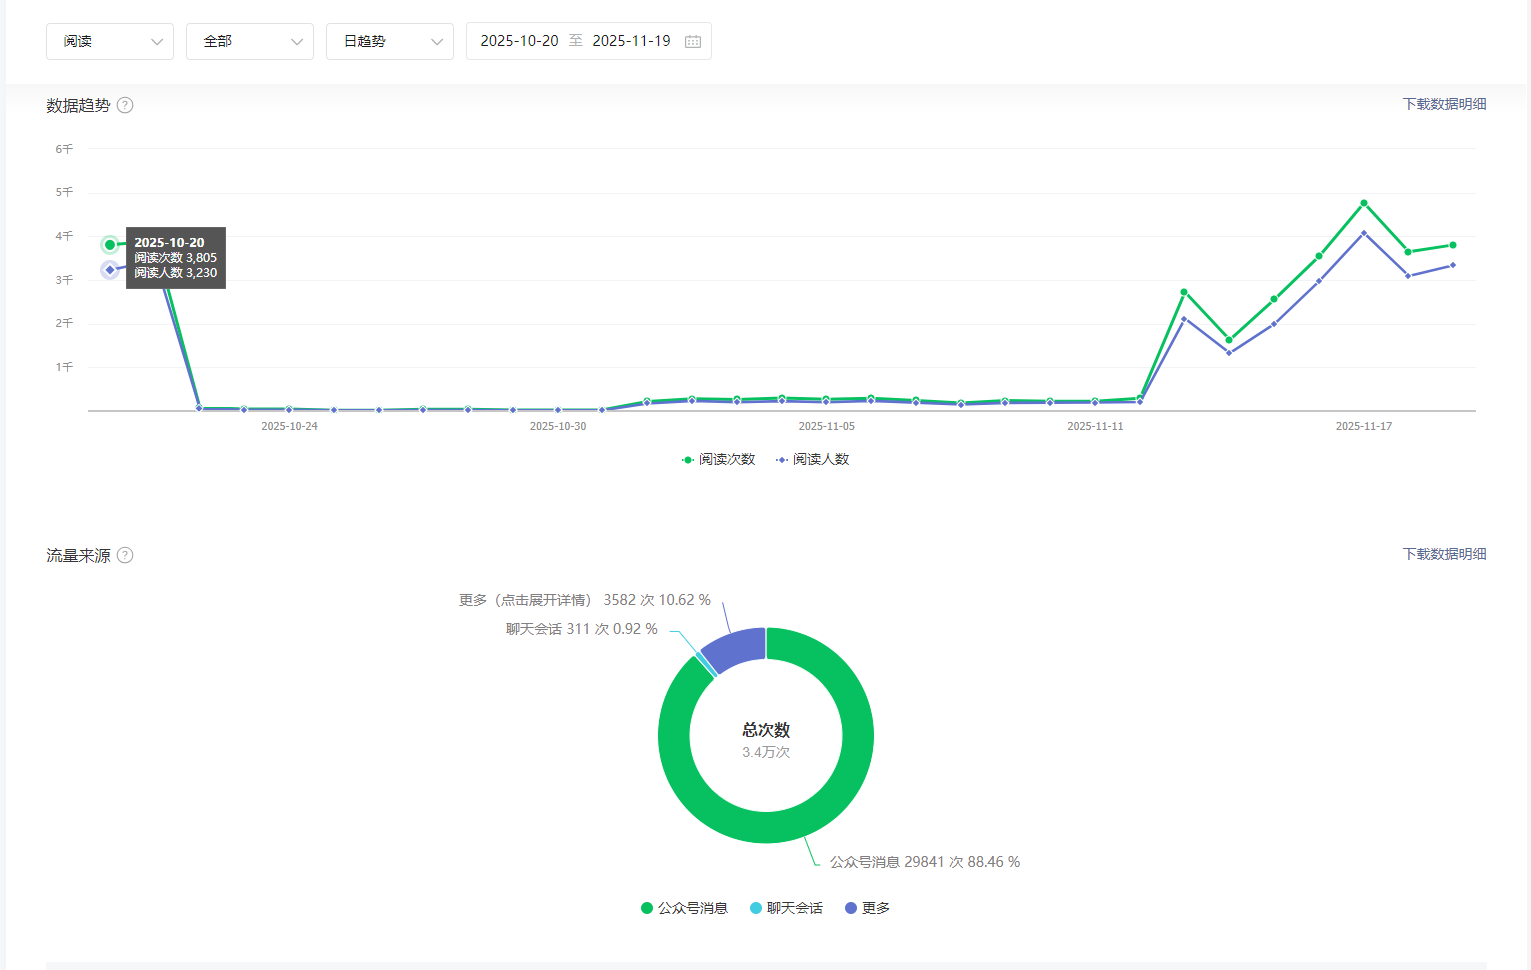Download 流量来源 details via 下载数据明细
Screen dimensions: 1531x970
tap(1444, 554)
